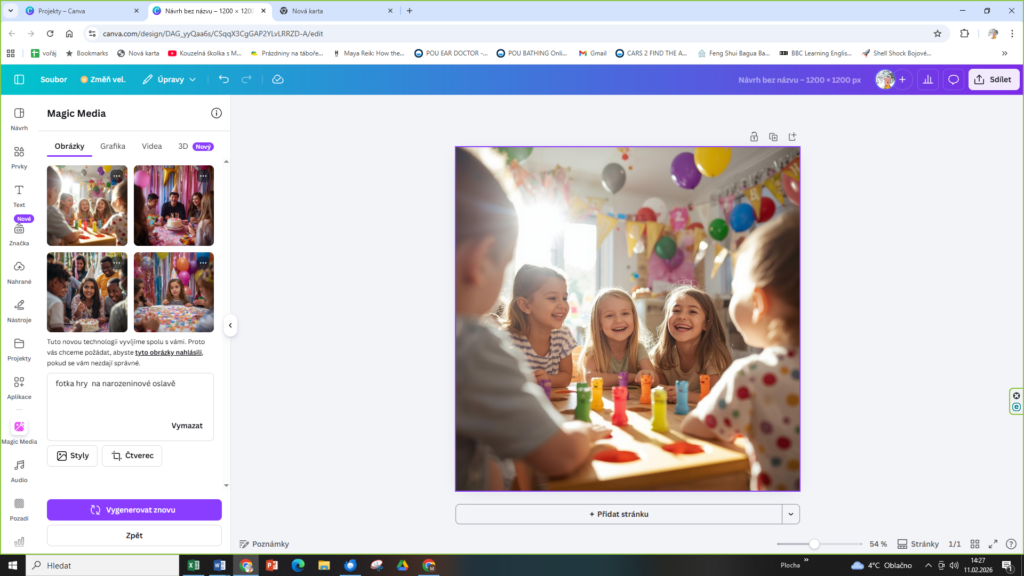1024x576 pixels.
Task: Click the undo arrow in toolbar
Action: pos(223,79)
